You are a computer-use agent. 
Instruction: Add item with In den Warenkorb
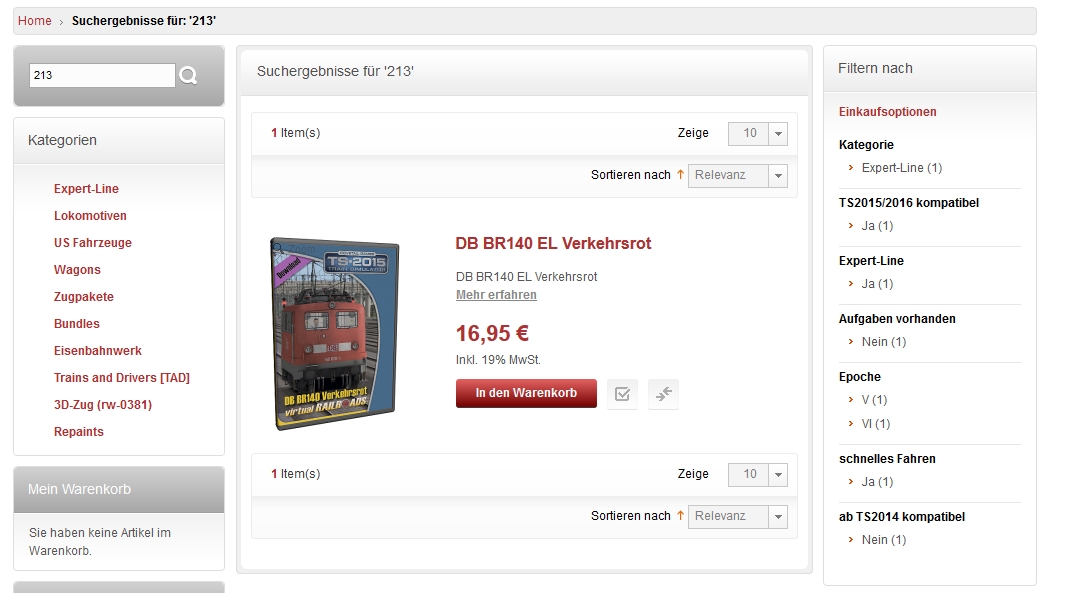point(526,394)
